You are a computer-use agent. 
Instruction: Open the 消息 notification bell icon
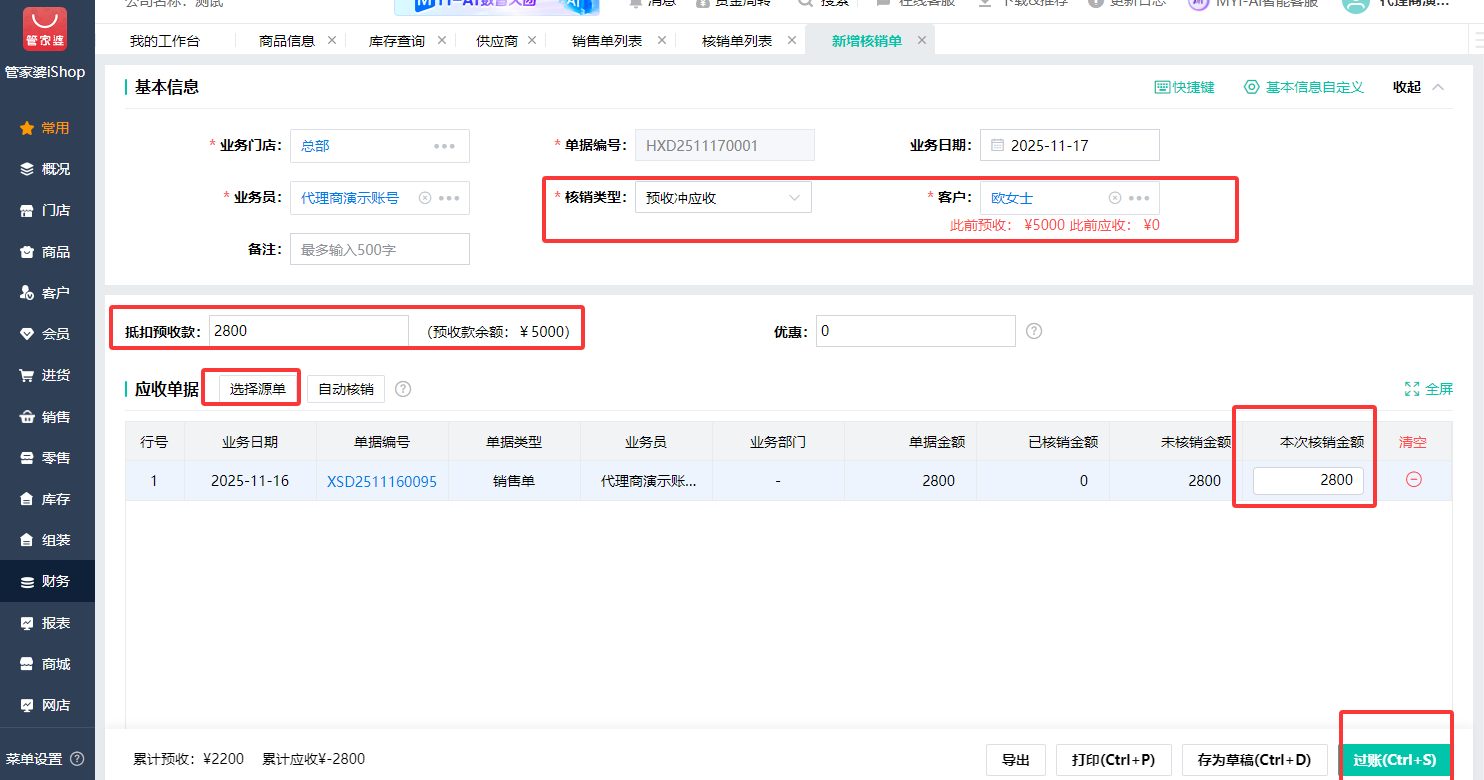pyautogui.click(x=634, y=5)
